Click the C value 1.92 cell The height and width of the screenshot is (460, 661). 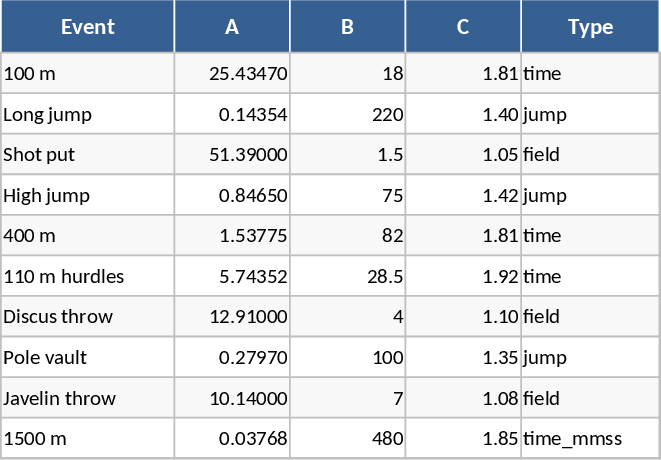tap(463, 277)
